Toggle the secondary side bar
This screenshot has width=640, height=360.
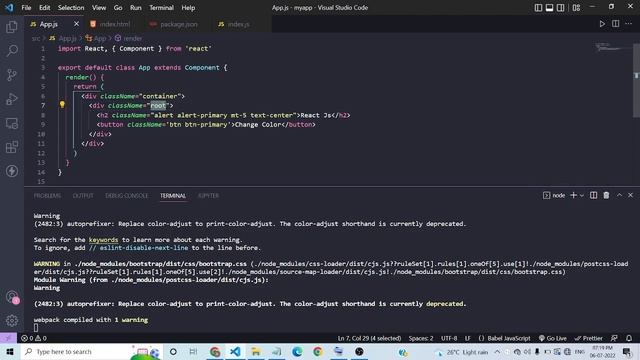(560, 7)
